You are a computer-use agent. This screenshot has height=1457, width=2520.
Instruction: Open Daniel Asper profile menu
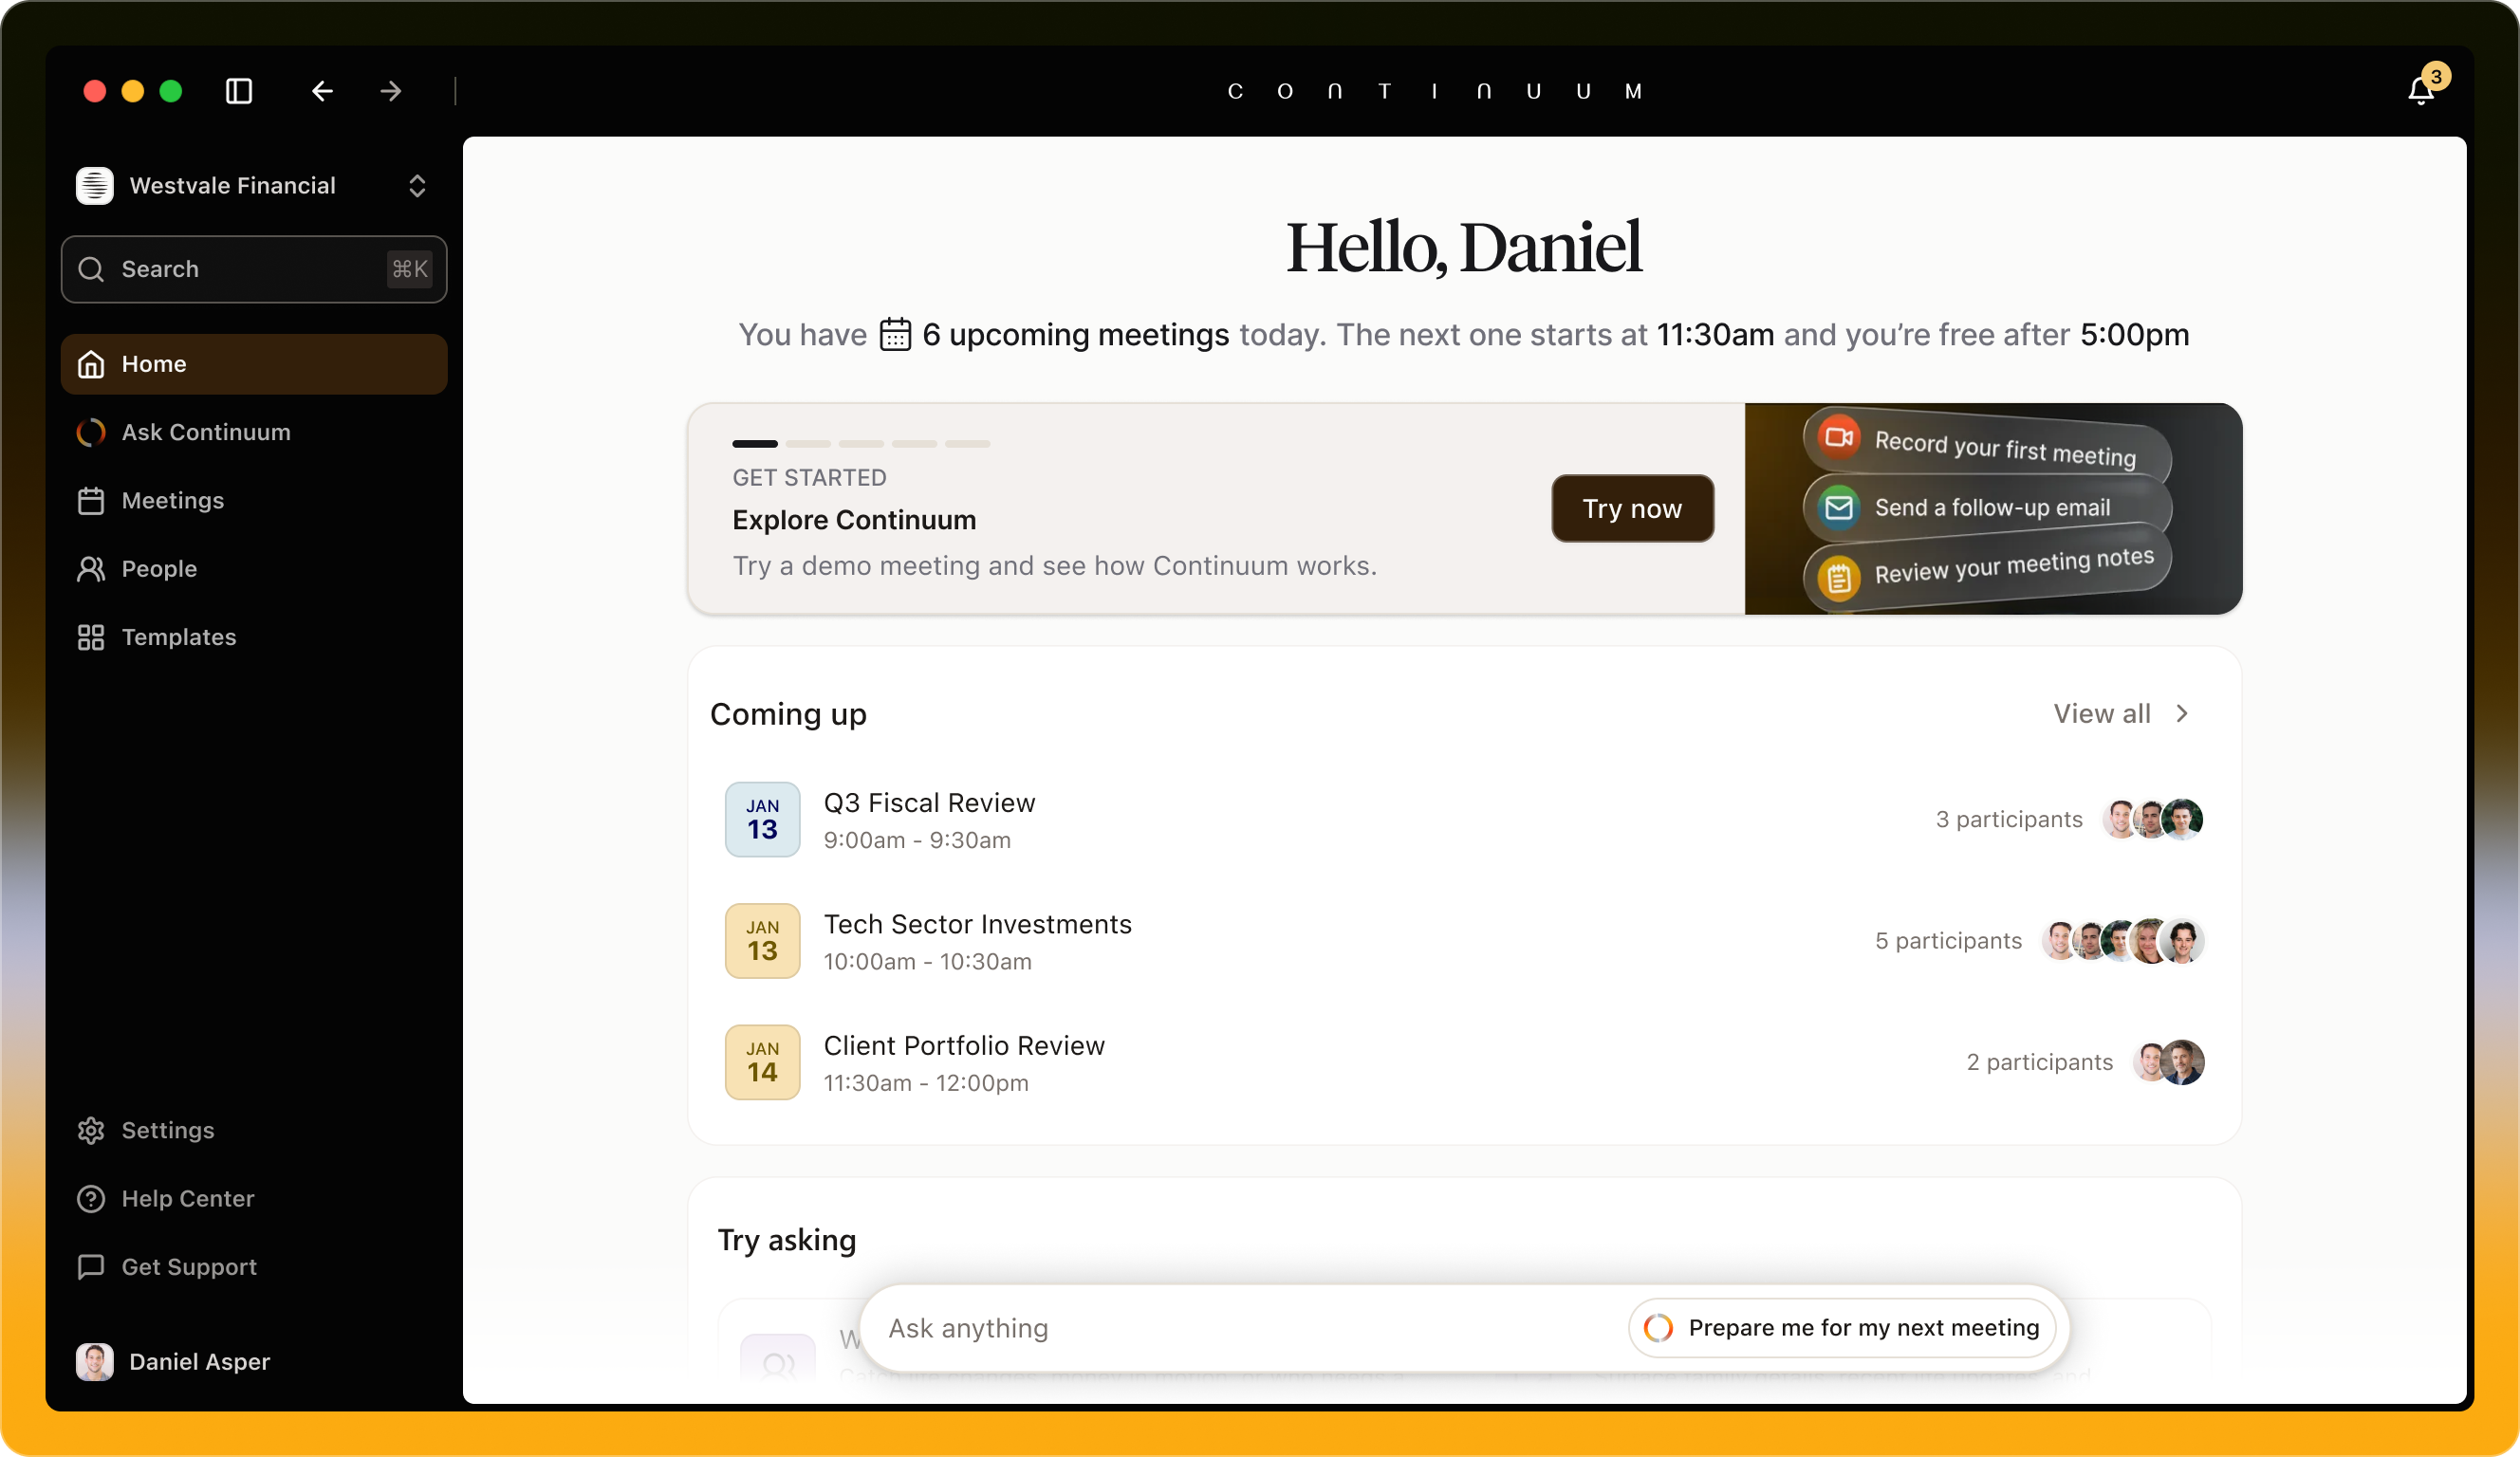point(199,1361)
